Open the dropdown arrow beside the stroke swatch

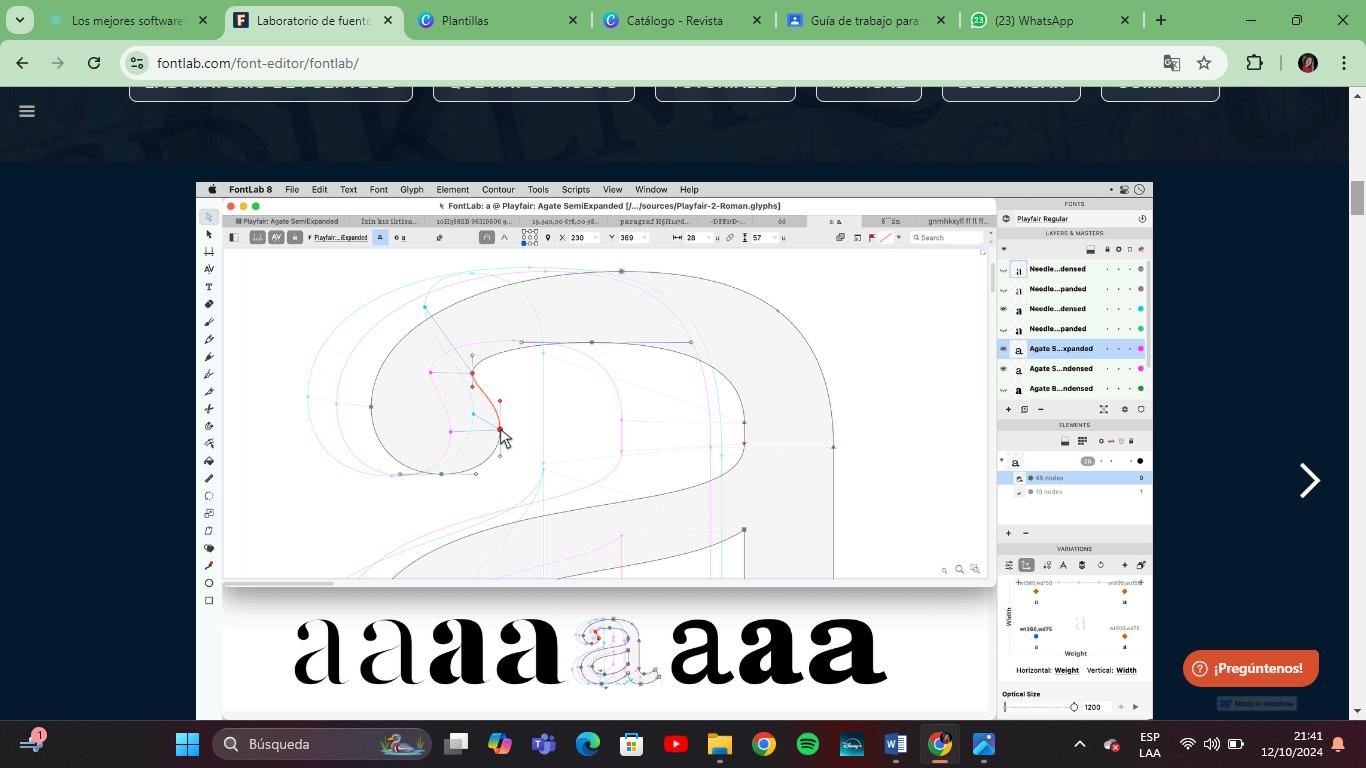tap(898, 238)
